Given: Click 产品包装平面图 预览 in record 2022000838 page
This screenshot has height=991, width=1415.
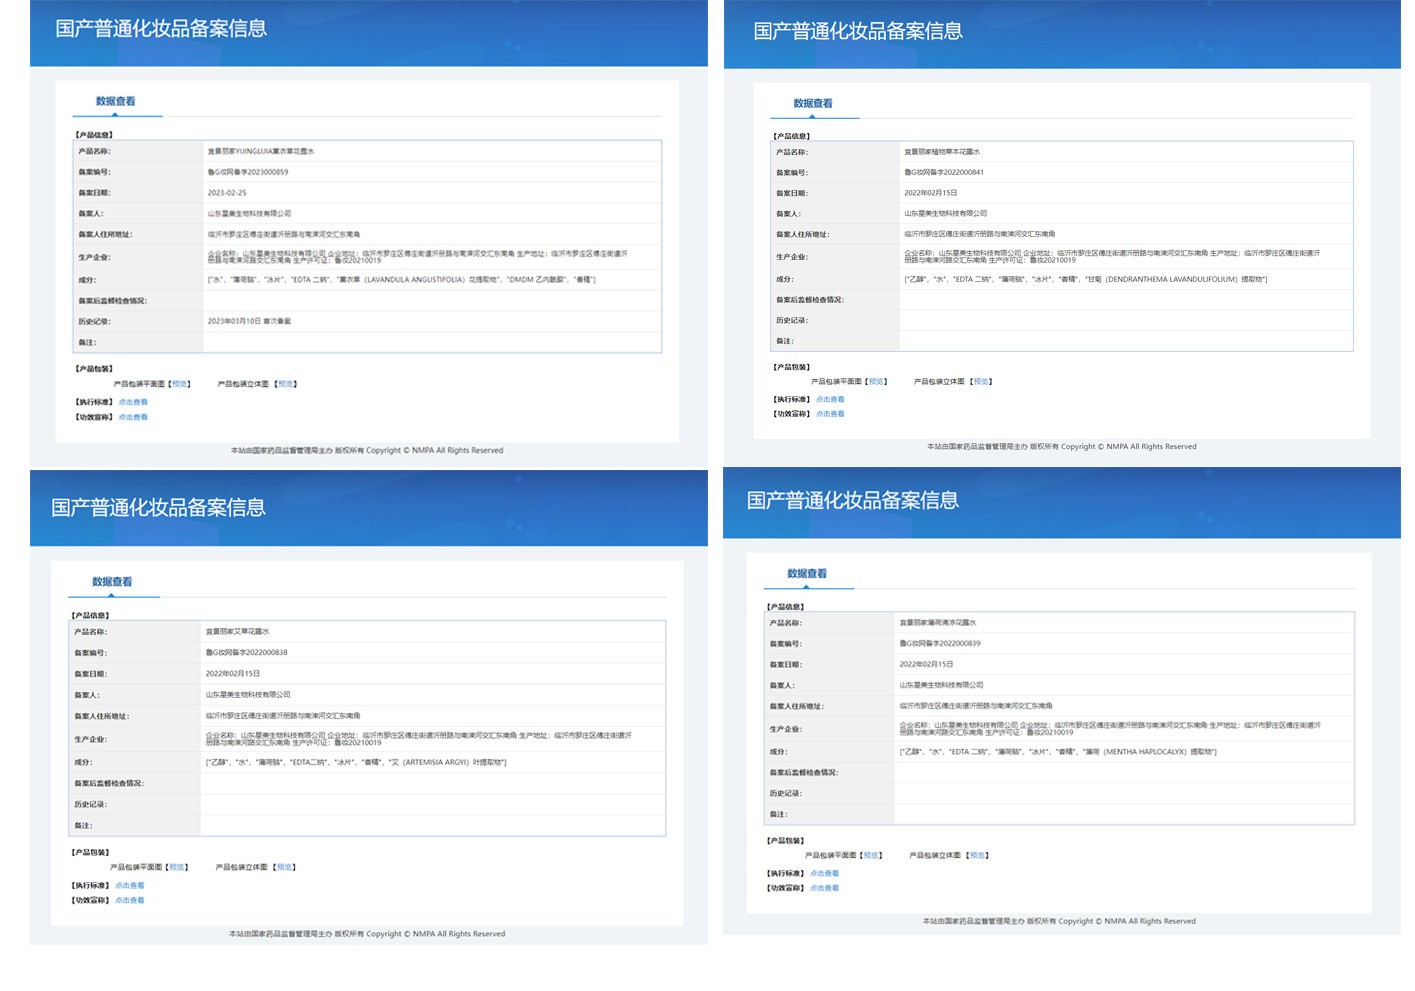Looking at the screenshot, I should tap(178, 867).
